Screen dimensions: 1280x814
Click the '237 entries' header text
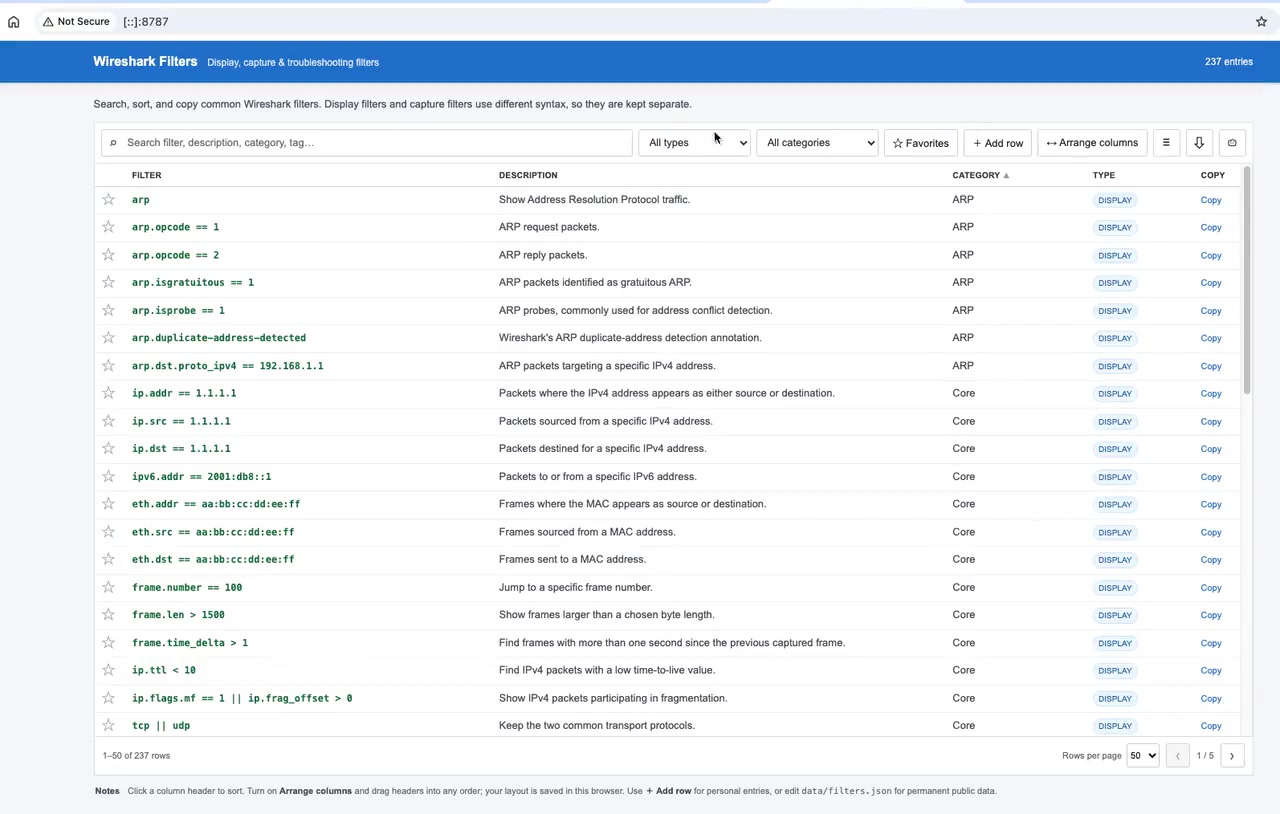click(1229, 62)
